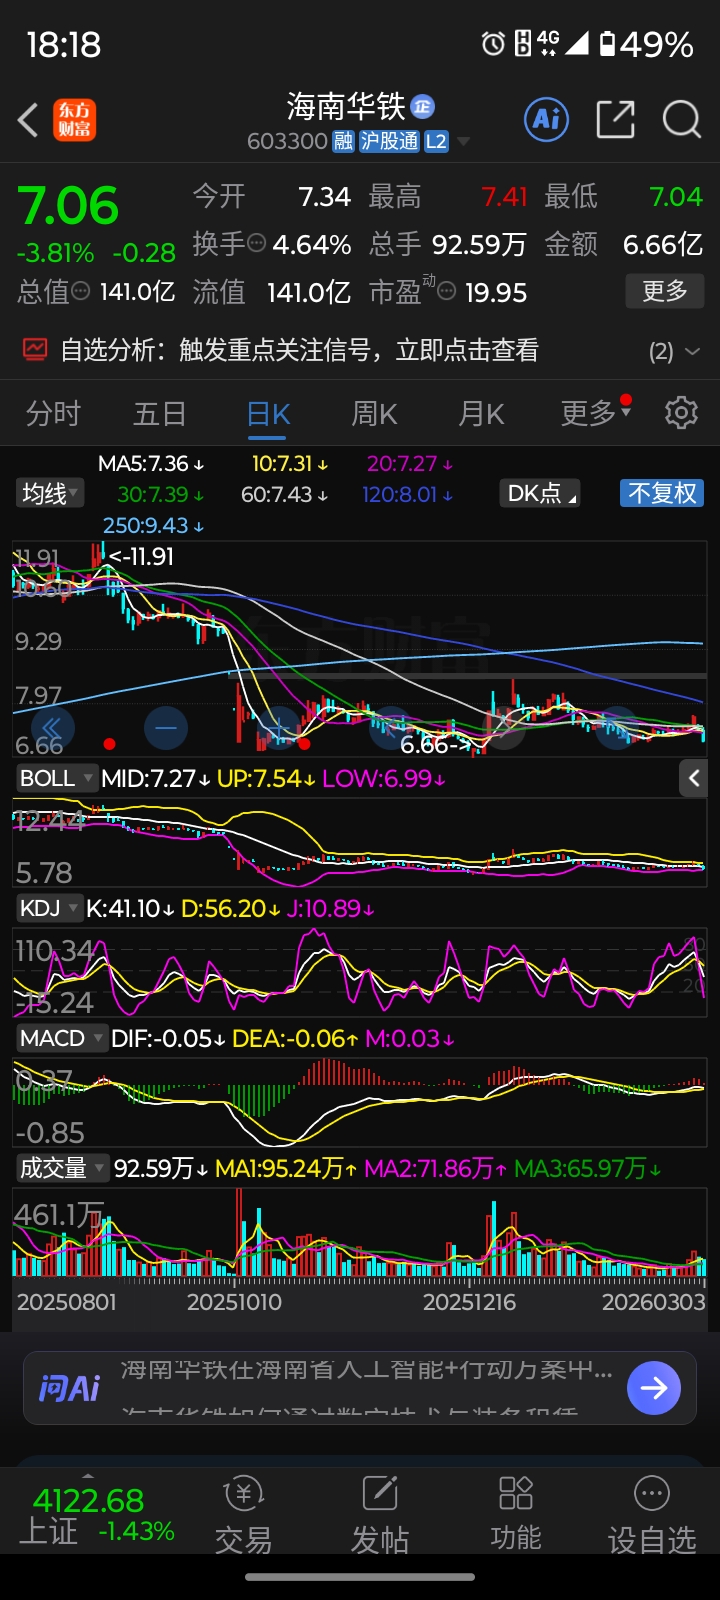Switch to 五日 tab

pos(160,413)
